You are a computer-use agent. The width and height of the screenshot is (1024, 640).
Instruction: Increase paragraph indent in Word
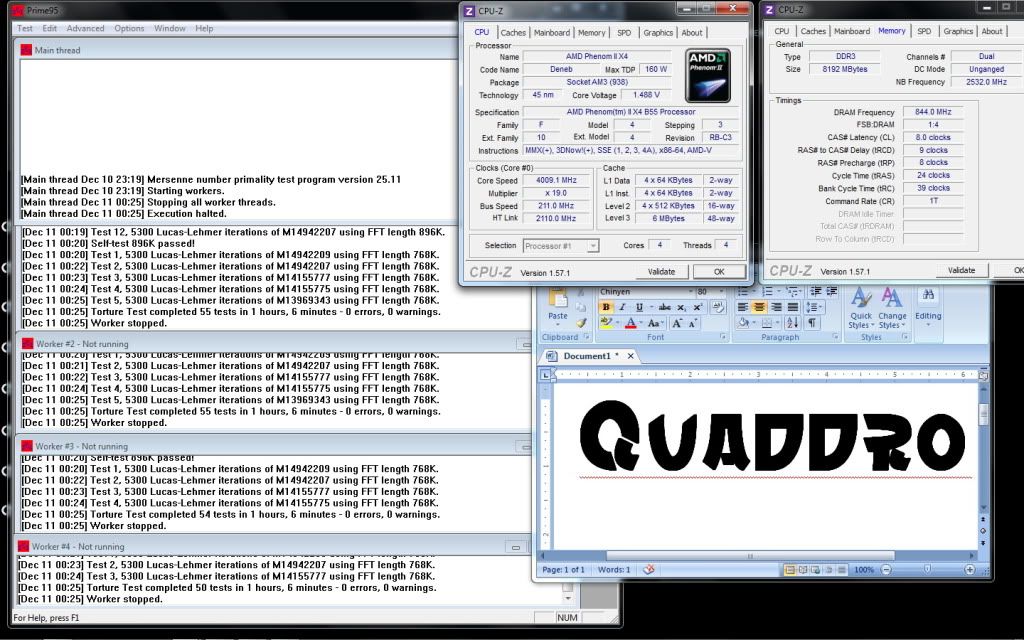(x=831, y=291)
